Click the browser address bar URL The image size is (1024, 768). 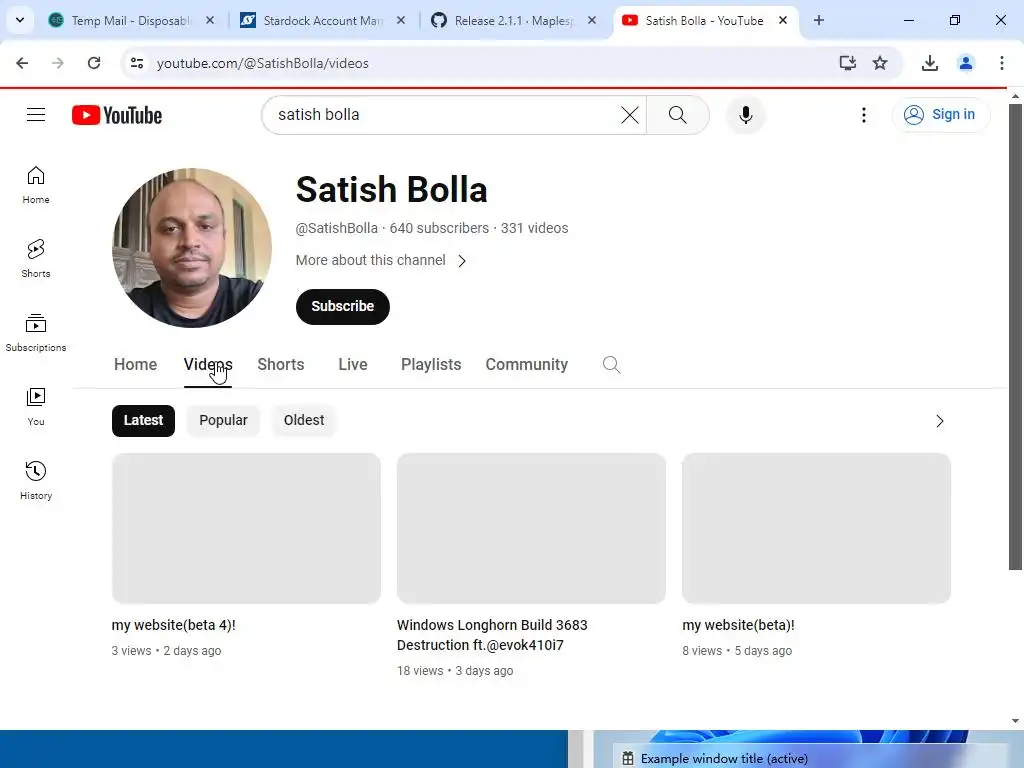(263, 63)
